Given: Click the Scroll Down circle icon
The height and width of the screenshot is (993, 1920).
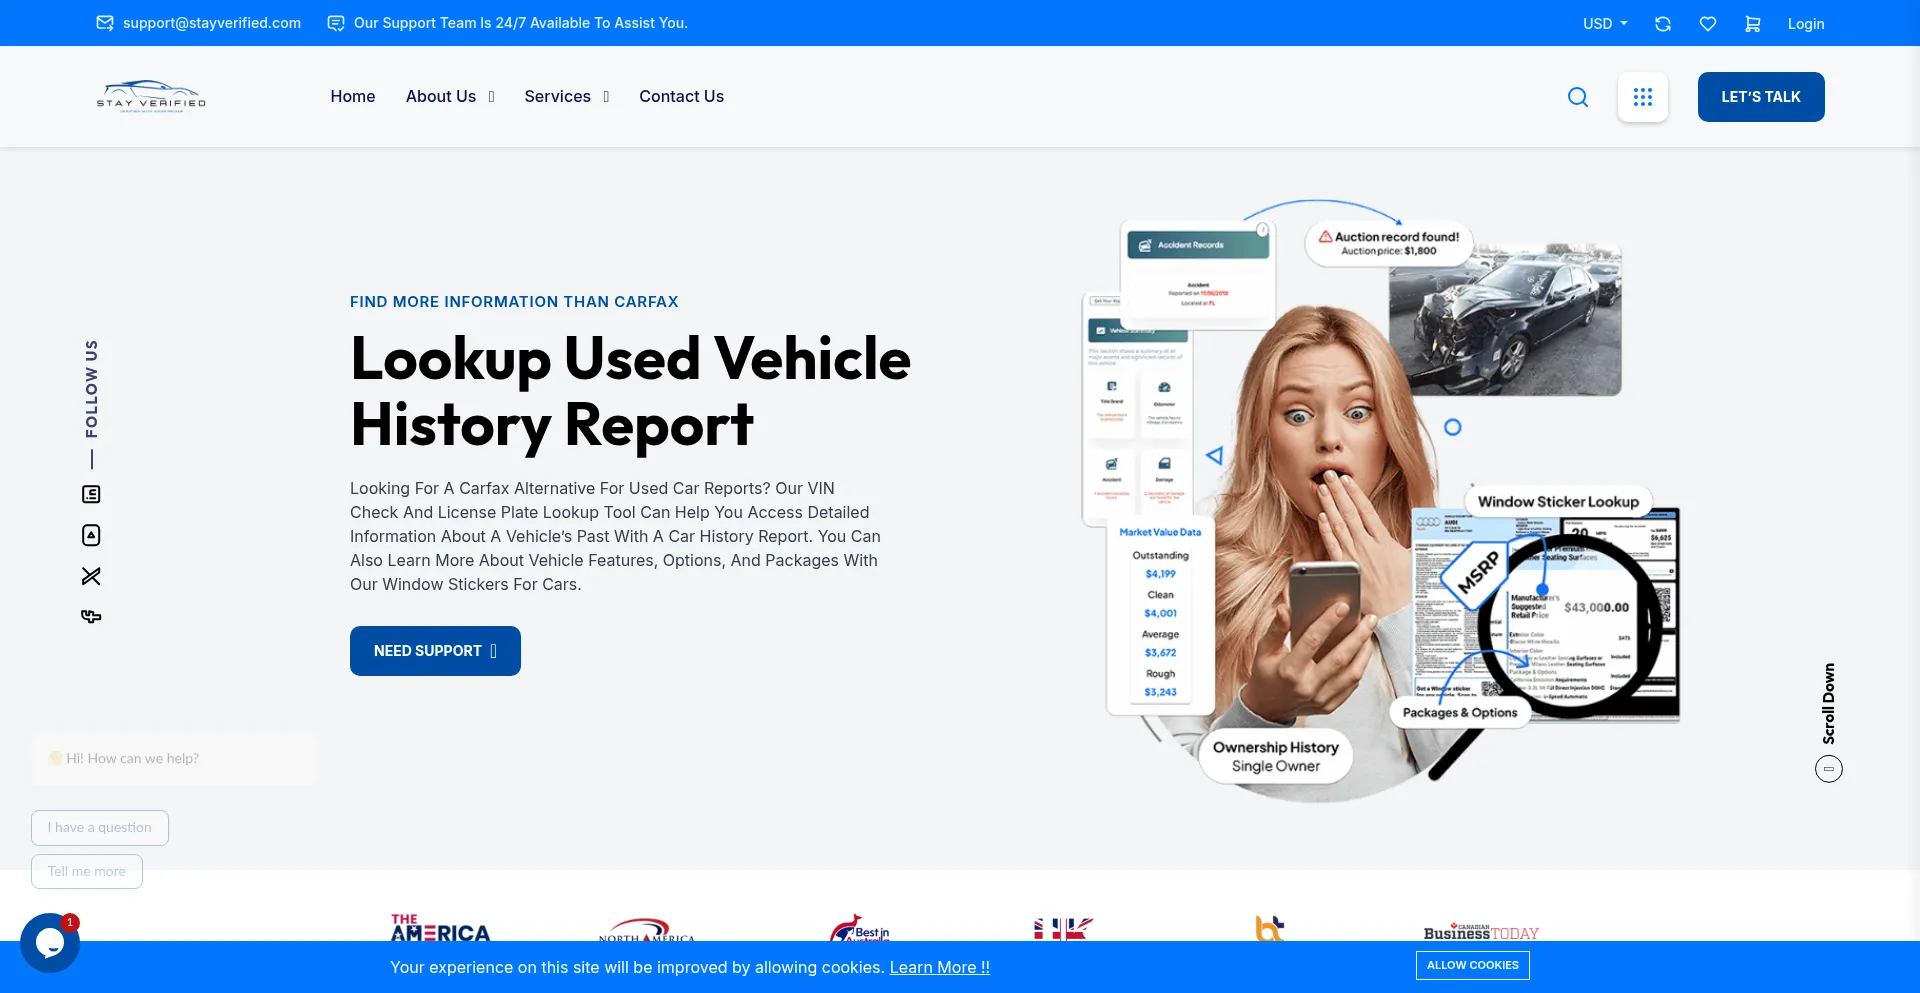Looking at the screenshot, I should coord(1828,769).
